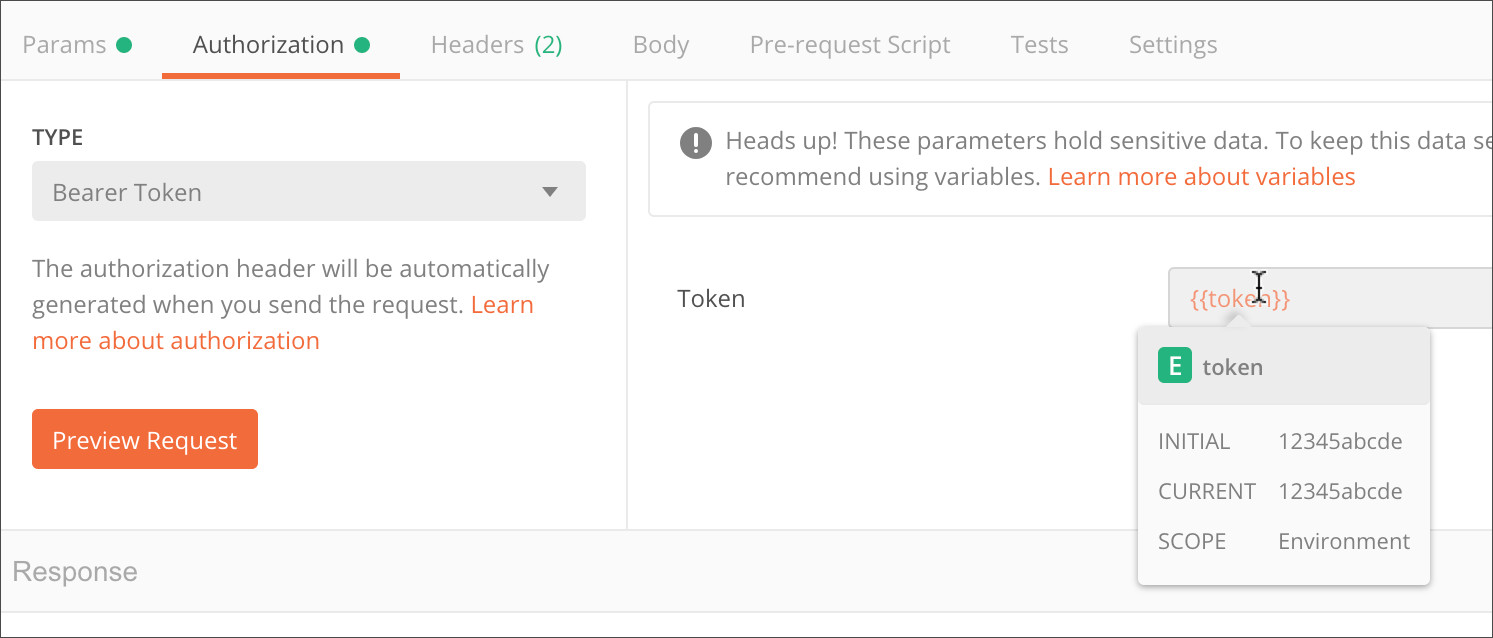Screen dimensions: 1493x638
Task: Click the exclamation warning icon in the alert
Action: pyautogui.click(x=696, y=142)
